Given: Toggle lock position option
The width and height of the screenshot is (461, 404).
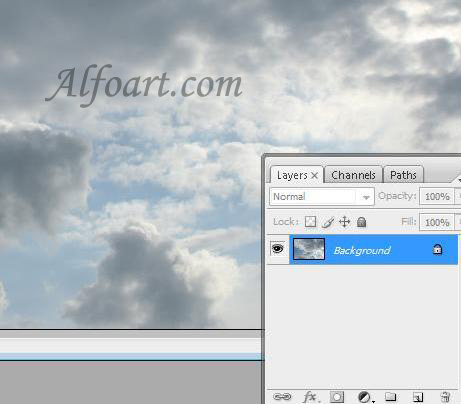Looking at the screenshot, I should coord(344,222).
